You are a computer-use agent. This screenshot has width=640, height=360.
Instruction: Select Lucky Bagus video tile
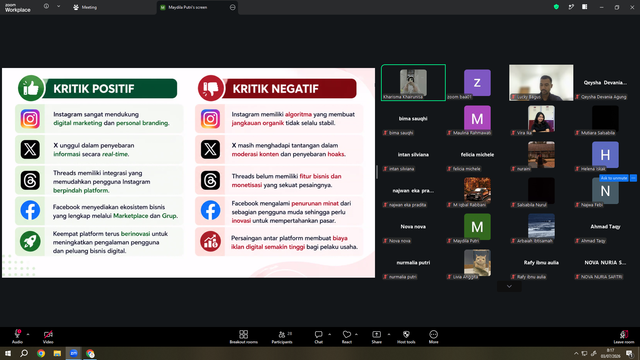(541, 82)
